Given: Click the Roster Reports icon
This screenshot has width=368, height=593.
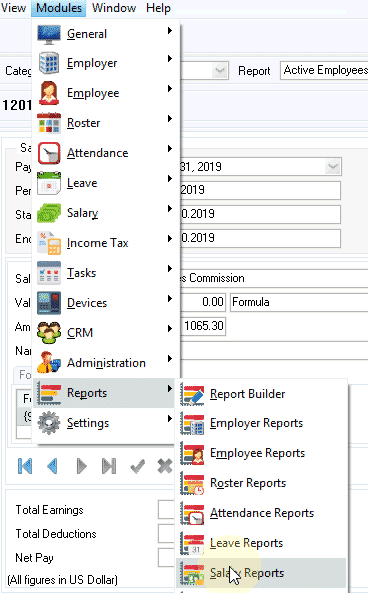Looking at the screenshot, I should (x=192, y=483).
